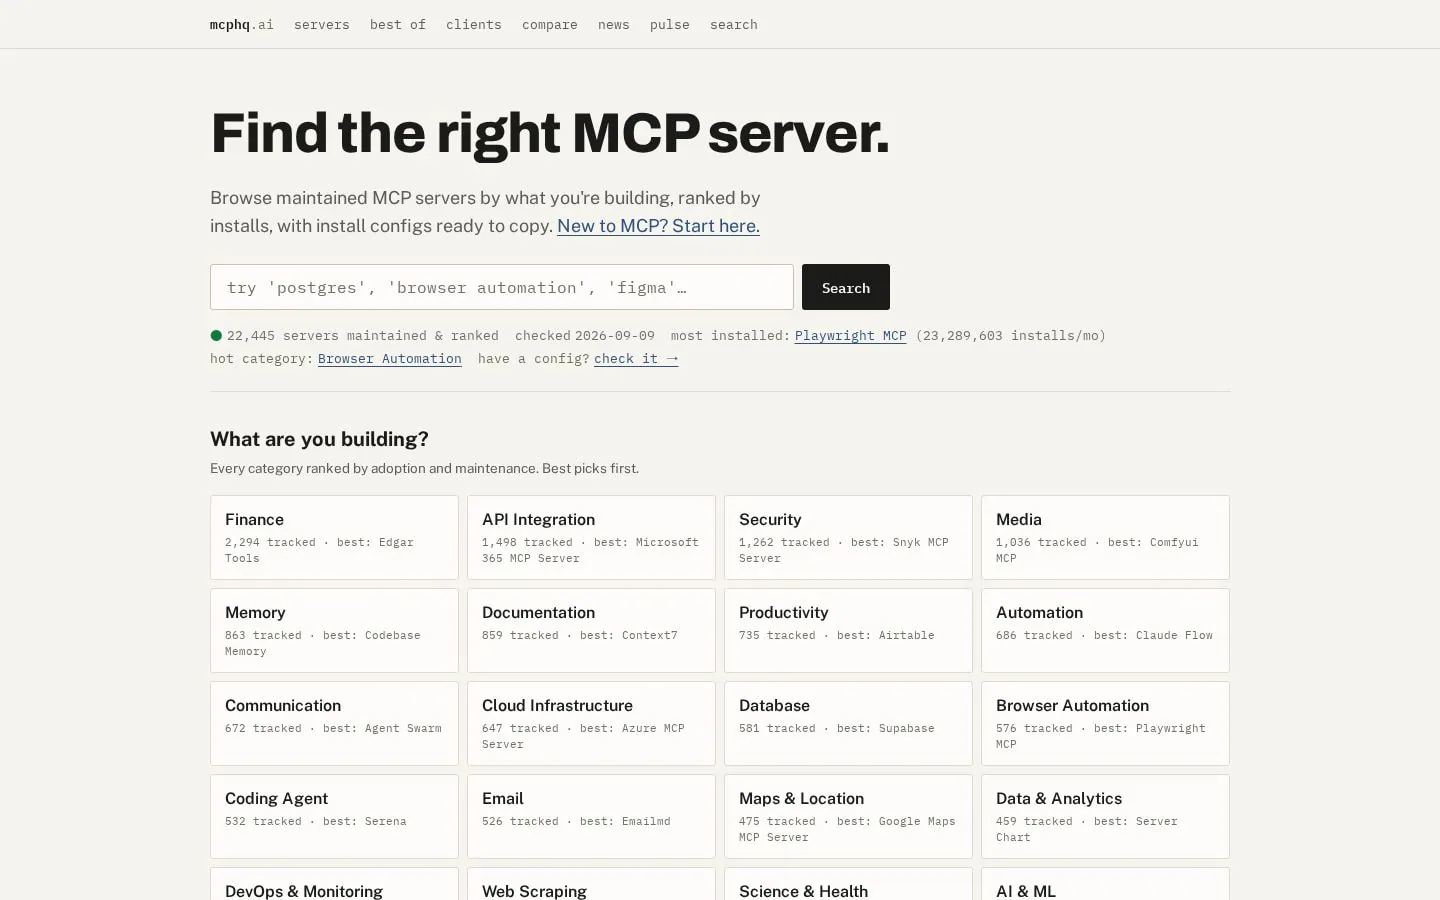Viewport: 1440px width, 900px height.
Task: Open the API Integration category card
Action: click(591, 537)
